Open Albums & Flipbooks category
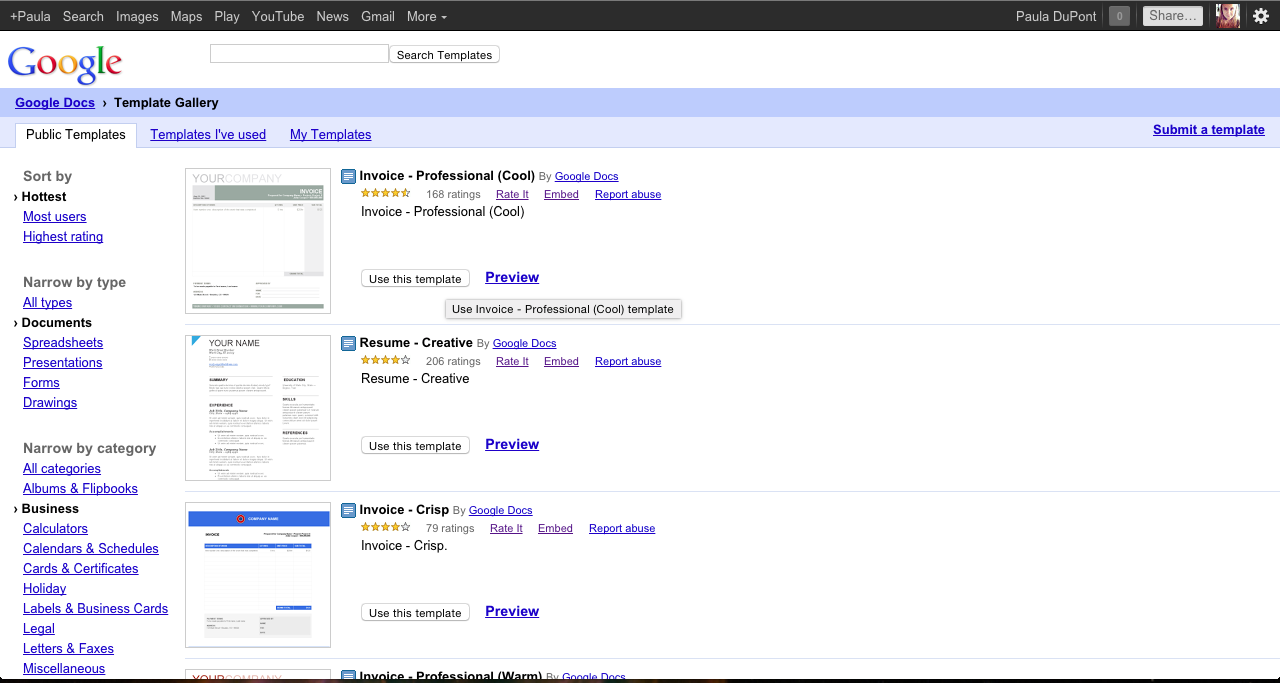Image resolution: width=1280 pixels, height=683 pixels. [81, 489]
